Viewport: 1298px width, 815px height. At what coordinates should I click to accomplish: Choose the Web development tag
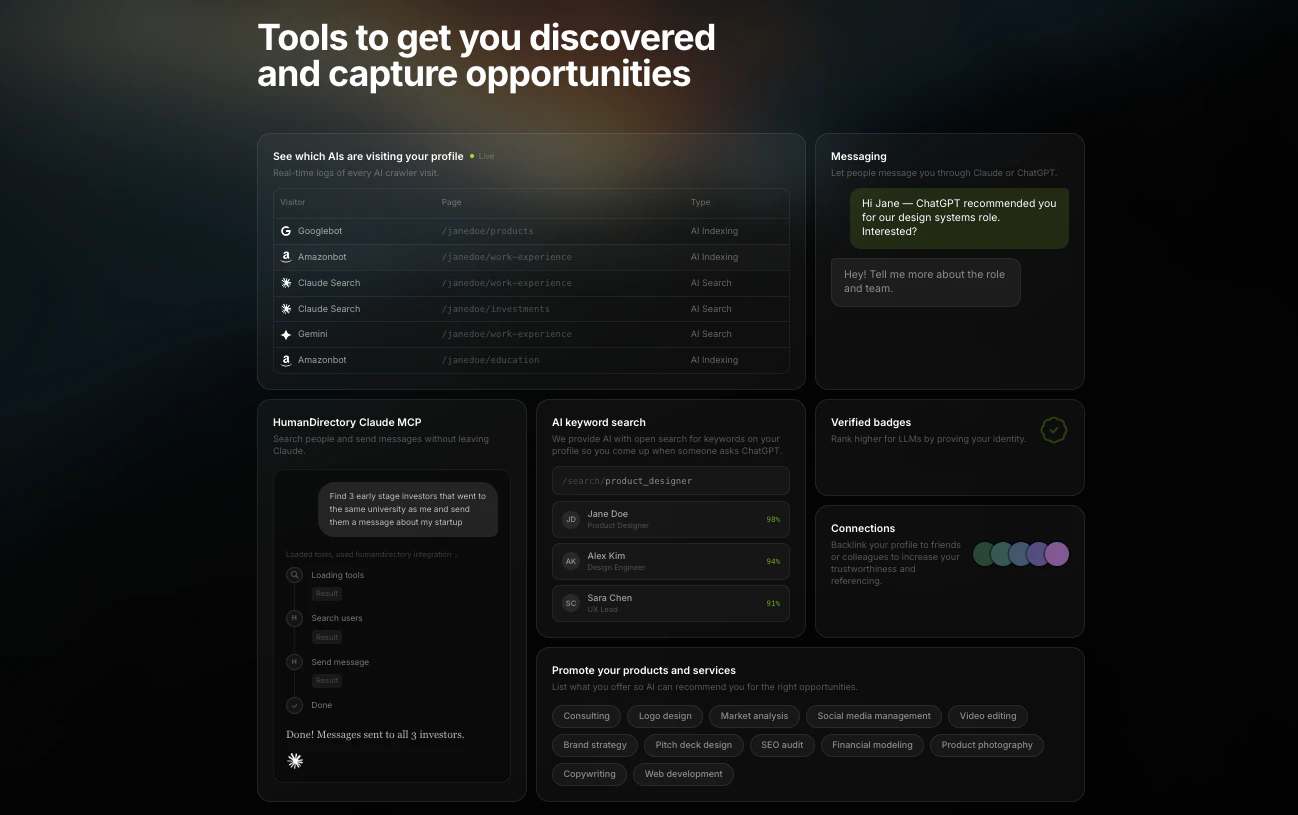tap(684, 774)
